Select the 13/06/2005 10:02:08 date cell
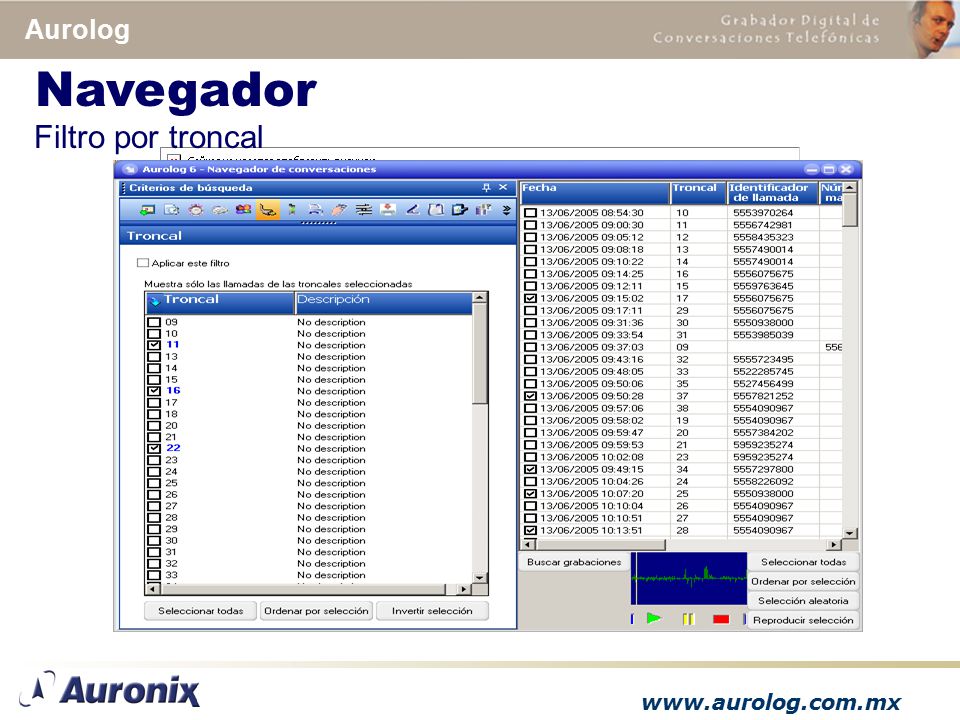960x720 pixels. (591, 457)
